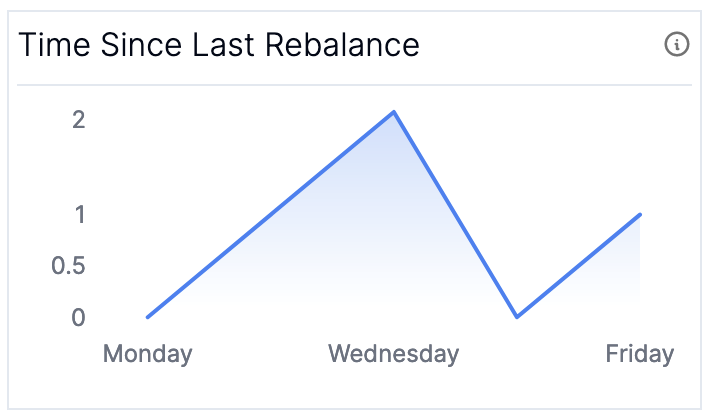Click the Wednesday x-axis label
712x420 pixels.
pyautogui.click(x=394, y=354)
